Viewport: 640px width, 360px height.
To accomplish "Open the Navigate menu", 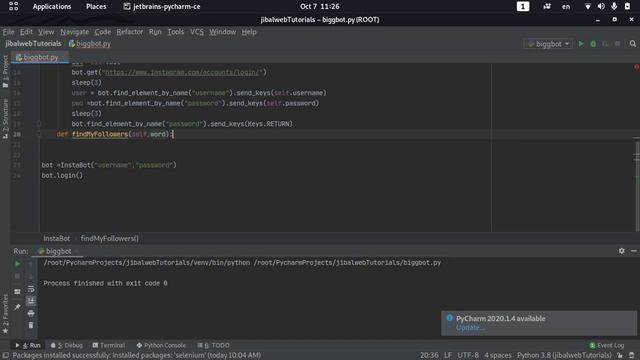I will pyautogui.click(x=74, y=32).
